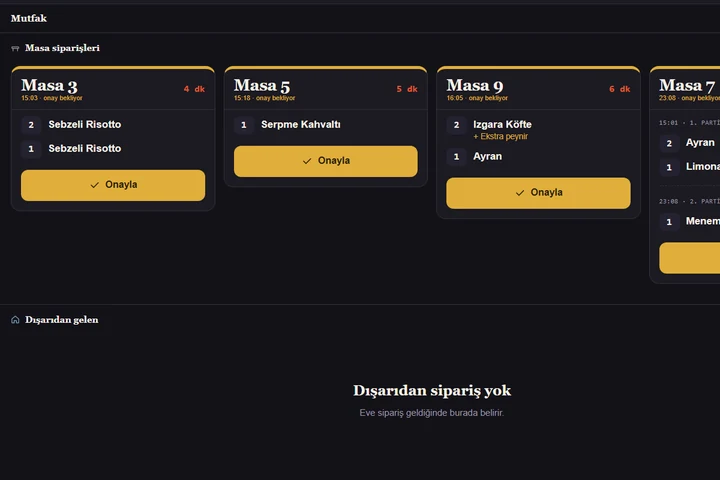Confirm the Masa 3 order with Onayla

113,185
